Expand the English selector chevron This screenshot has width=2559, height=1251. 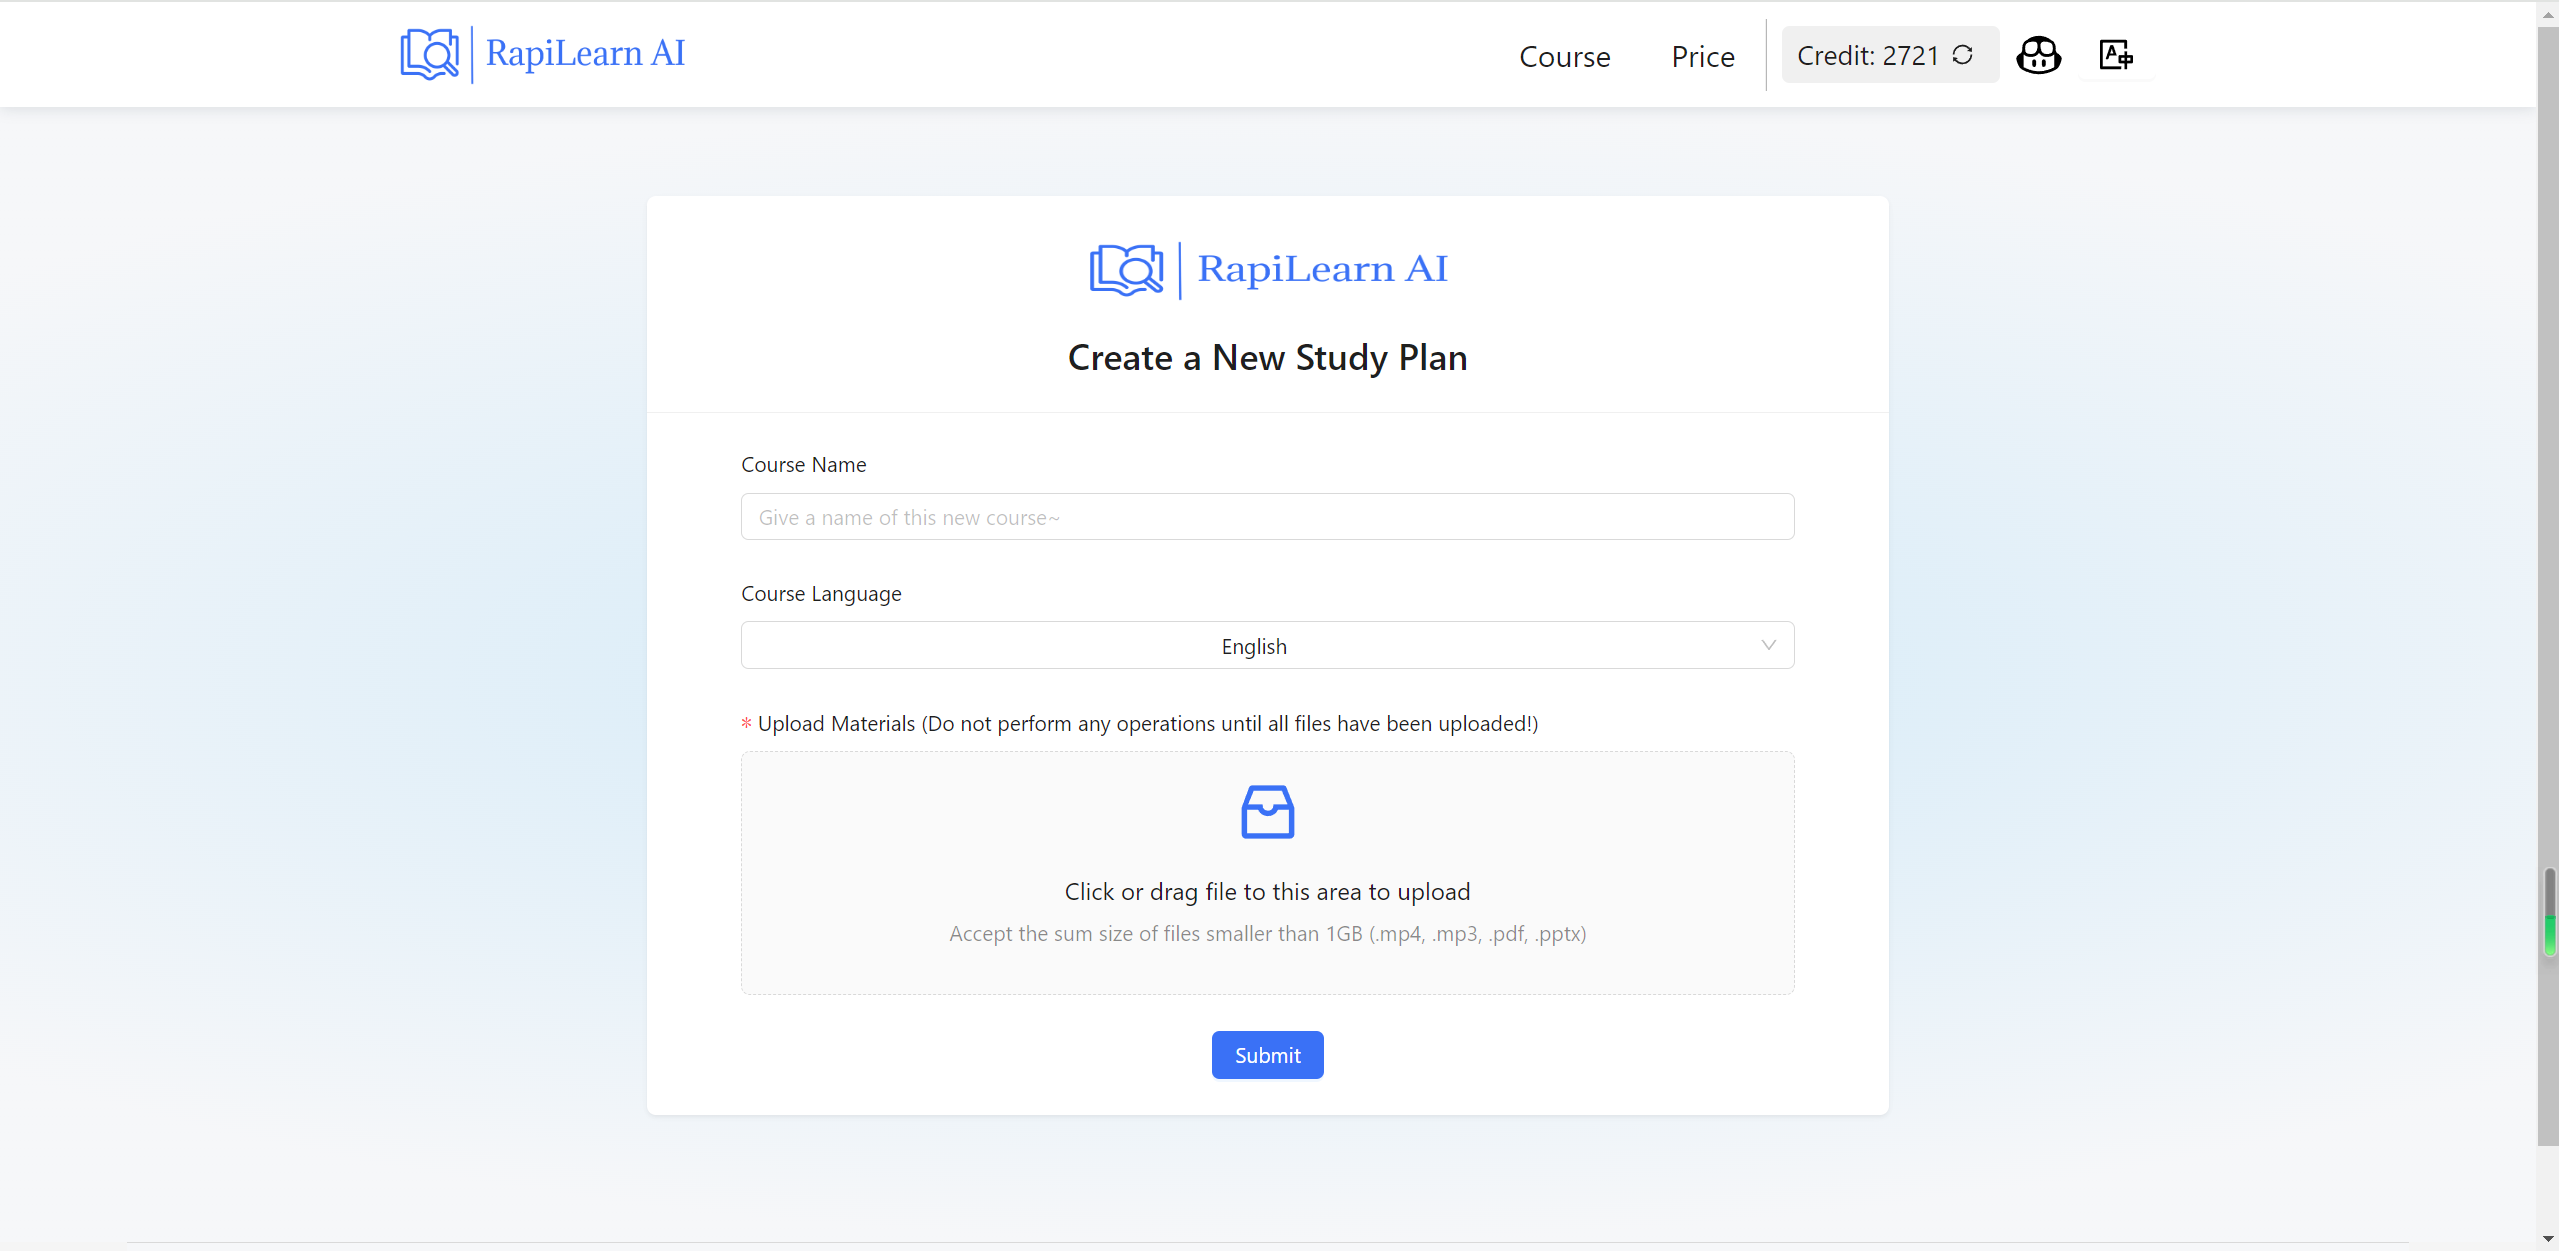click(1766, 645)
